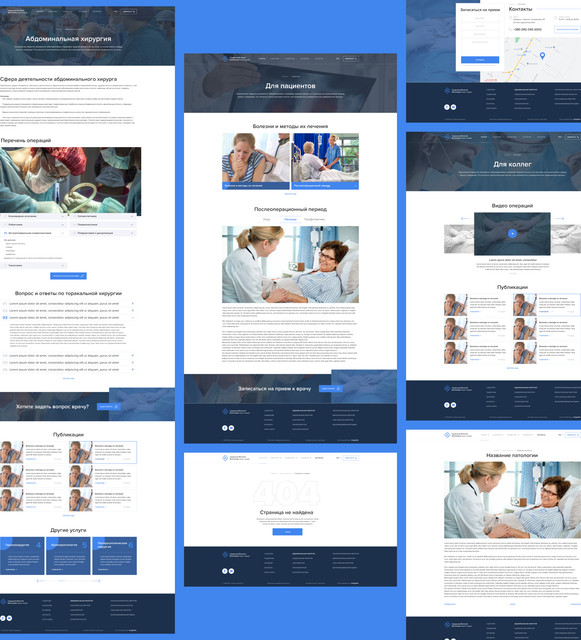Image resolution: width=581 pixels, height=640 pixels.
Task: Expand FAQ question 02 with plus icon
Action: [x=133, y=310]
